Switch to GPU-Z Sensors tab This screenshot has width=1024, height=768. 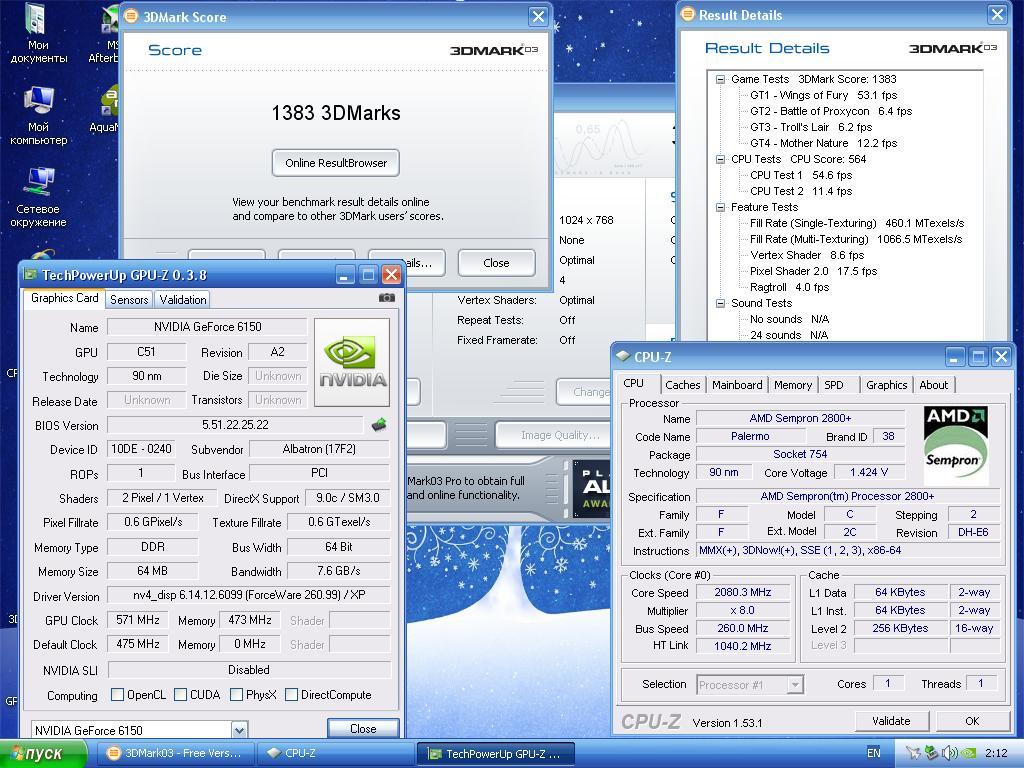click(129, 300)
